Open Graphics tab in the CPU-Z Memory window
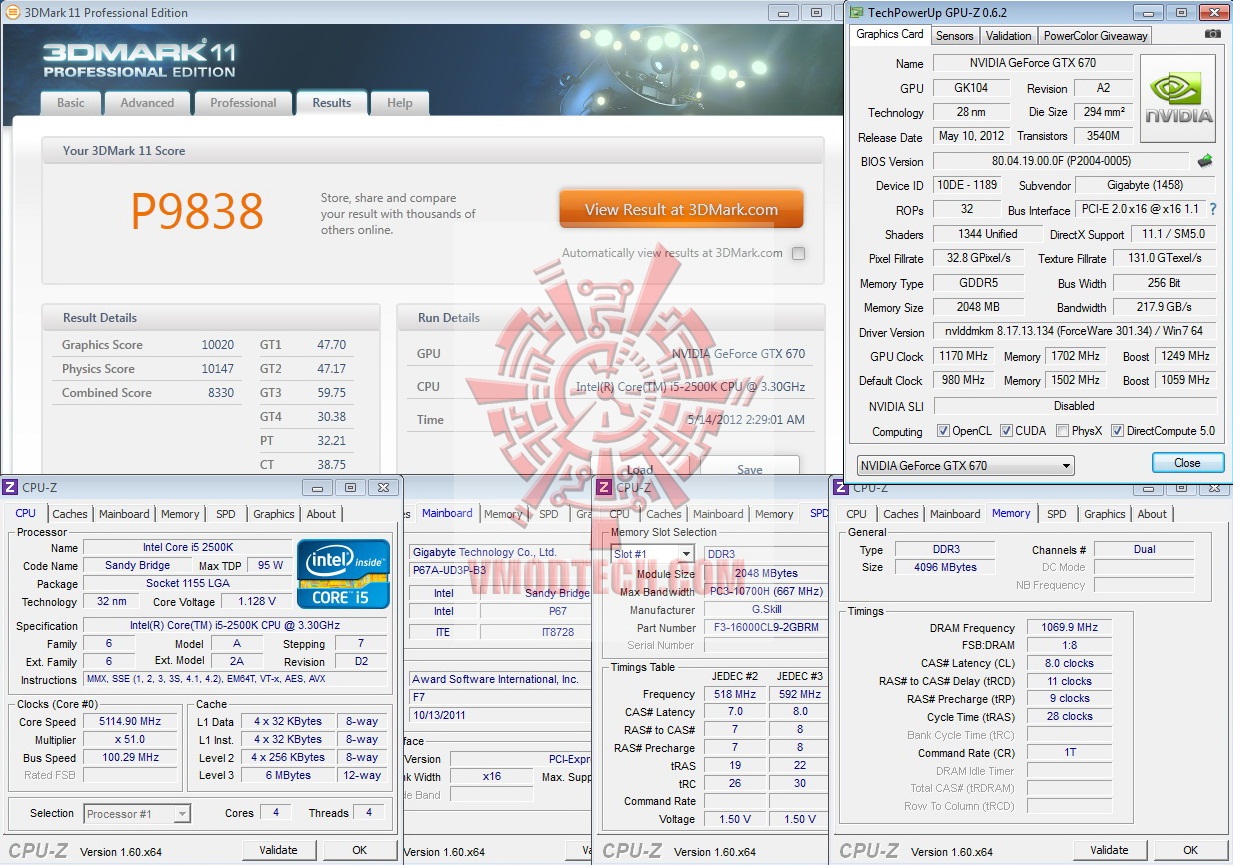The image size is (1233, 865). click(1104, 514)
